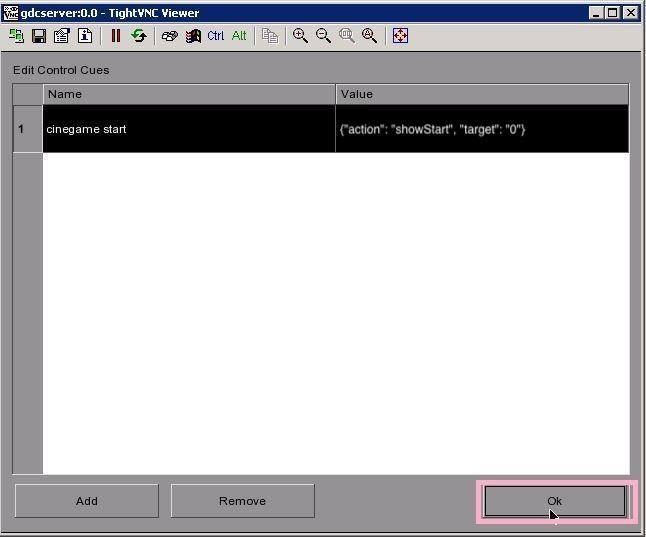Click the Add button
Viewport: 646px width, 537px height.
[x=87, y=501]
